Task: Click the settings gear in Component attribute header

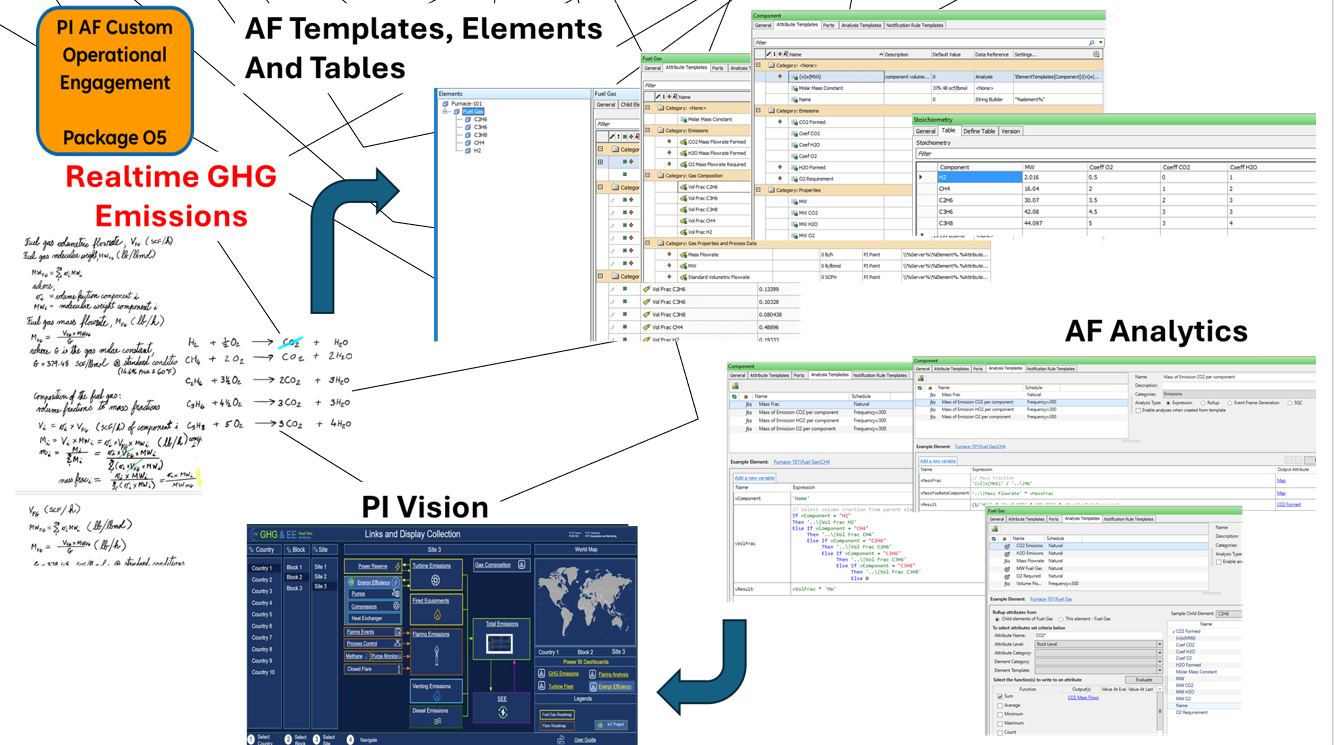Action: point(1096,54)
